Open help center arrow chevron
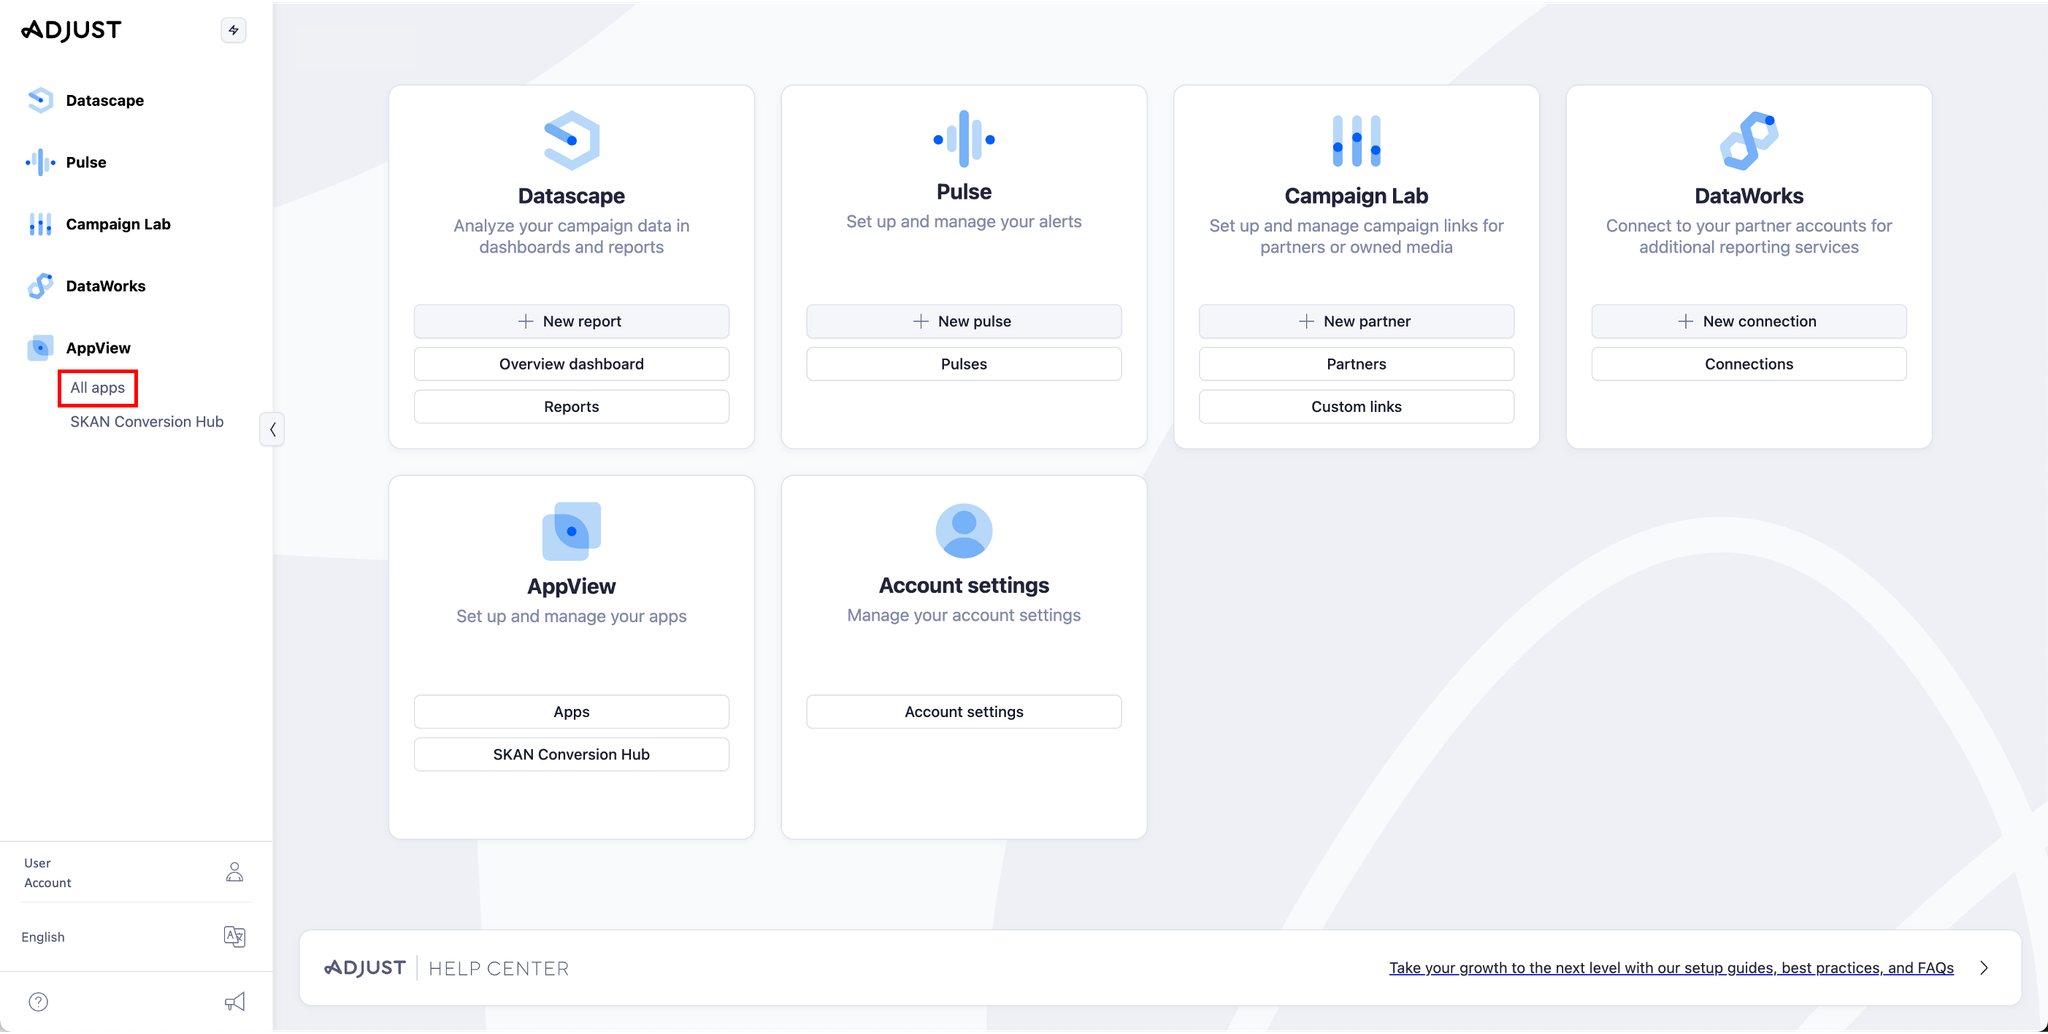Screen dimensions: 2048x1034 point(1984,968)
